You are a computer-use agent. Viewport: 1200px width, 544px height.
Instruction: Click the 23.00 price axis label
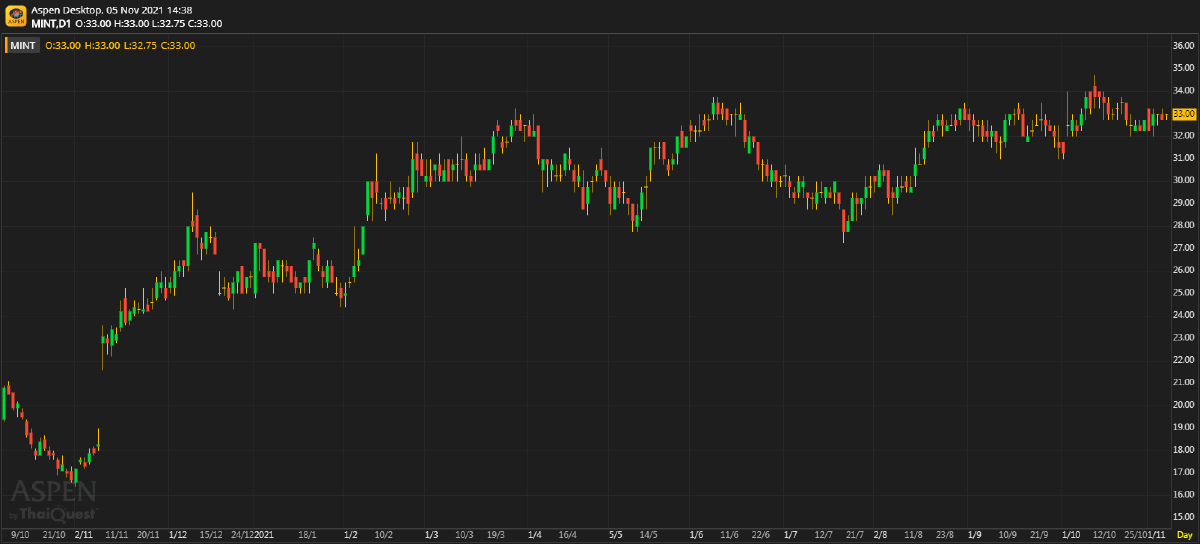[x=1184, y=337]
